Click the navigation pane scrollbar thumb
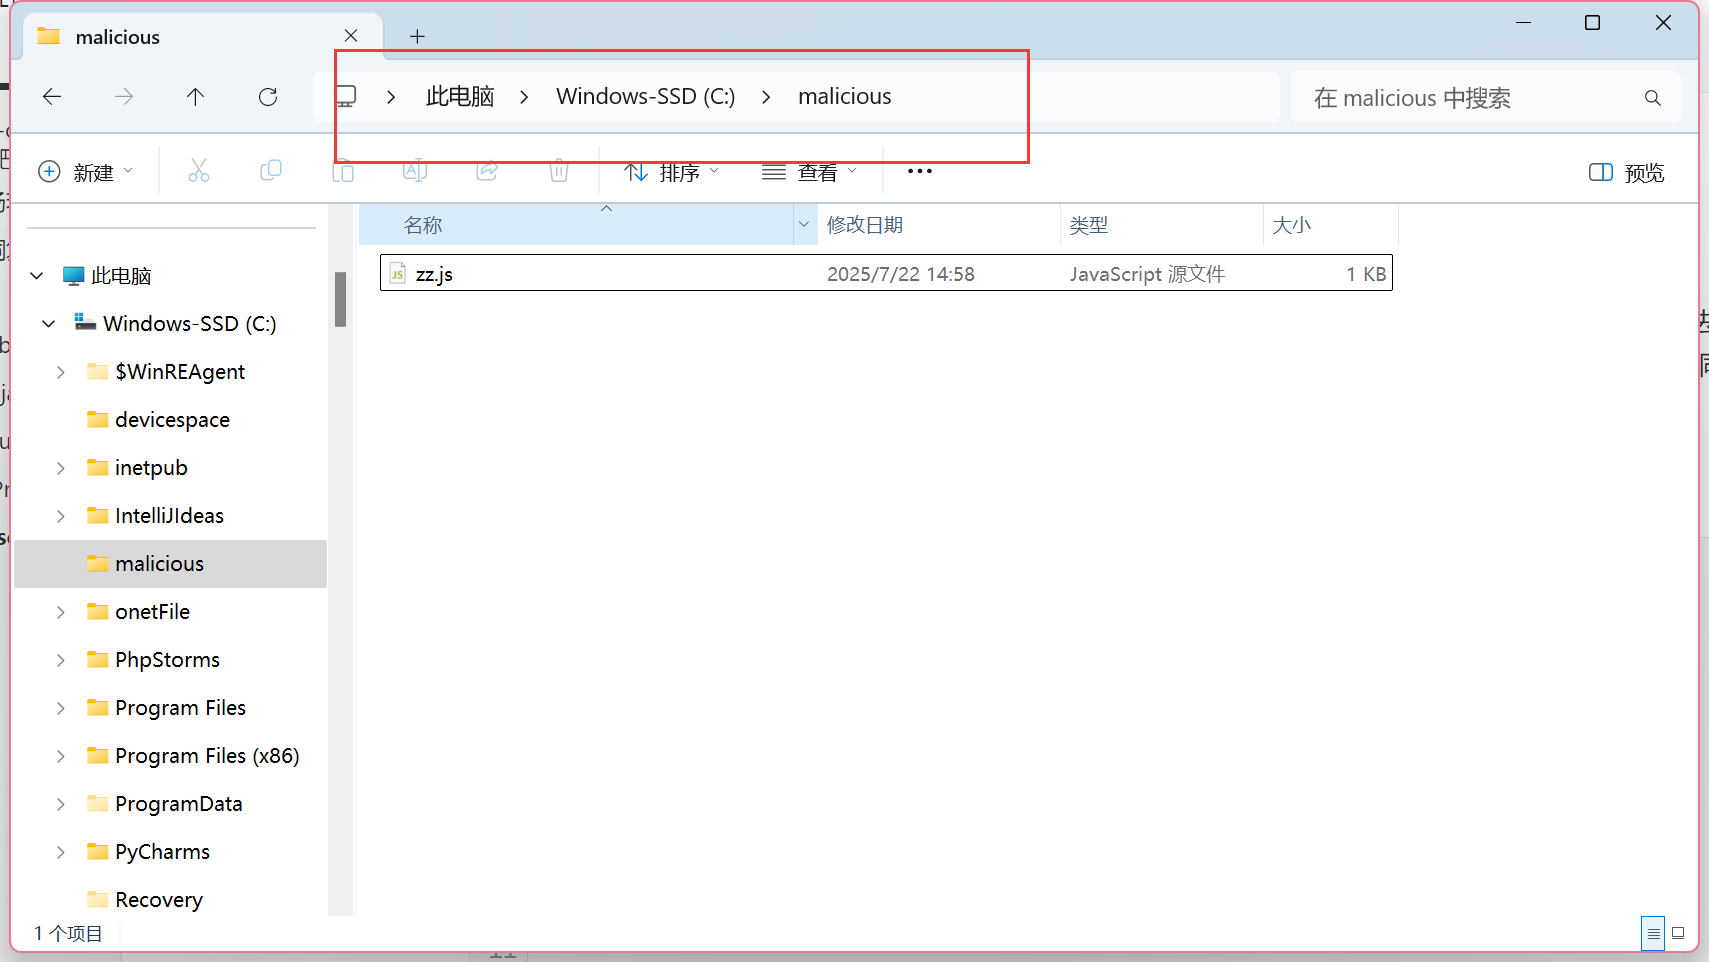1709x962 pixels. [x=341, y=299]
